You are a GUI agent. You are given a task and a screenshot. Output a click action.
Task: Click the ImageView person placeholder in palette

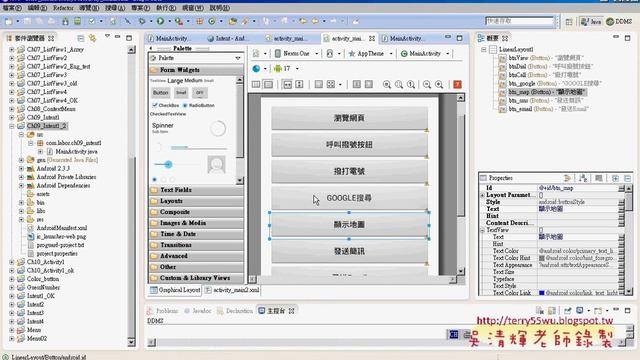[216, 164]
